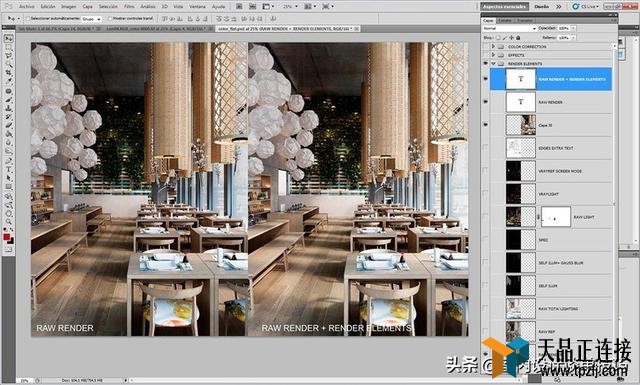Click the Diseño workspace button

542,7
